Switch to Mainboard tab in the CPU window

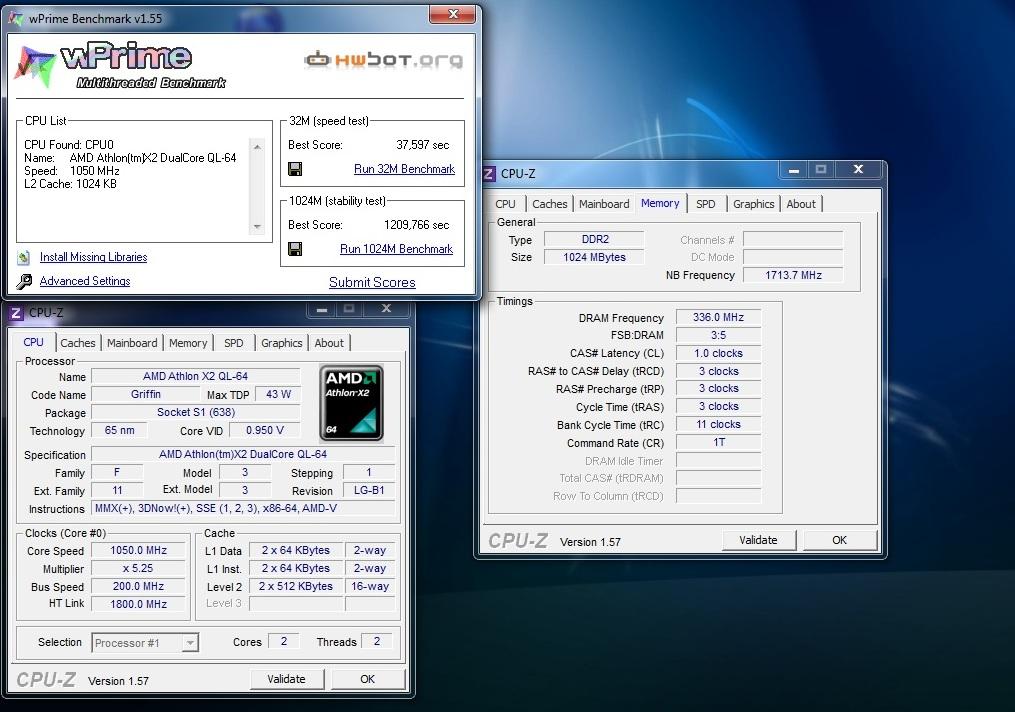tap(132, 343)
